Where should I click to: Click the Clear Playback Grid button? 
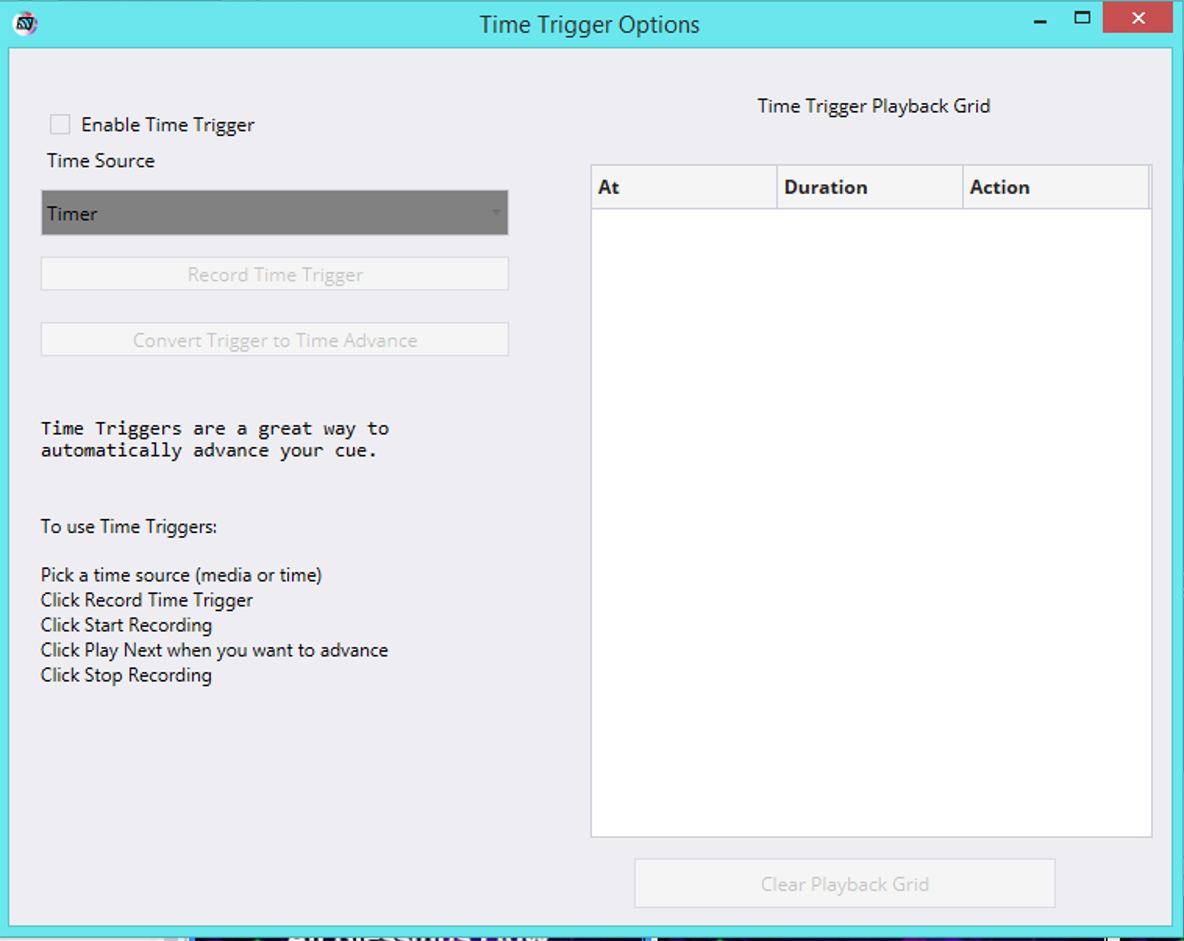click(844, 884)
